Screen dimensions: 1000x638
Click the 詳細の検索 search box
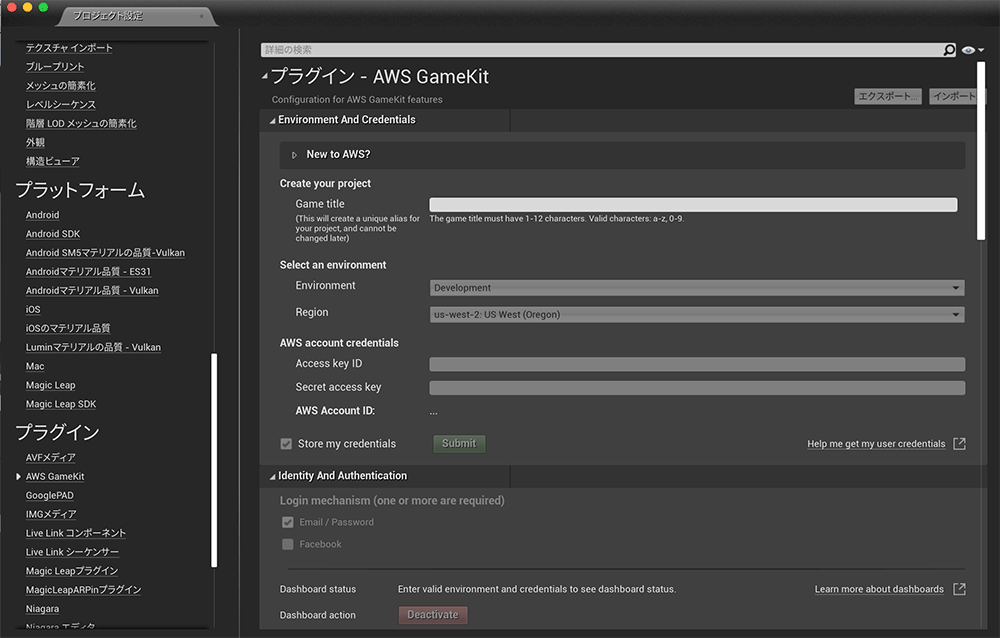[x=601, y=50]
